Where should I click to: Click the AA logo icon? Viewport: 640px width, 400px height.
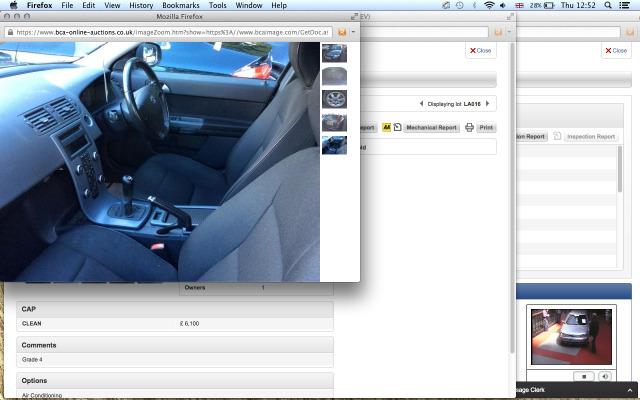coord(386,127)
